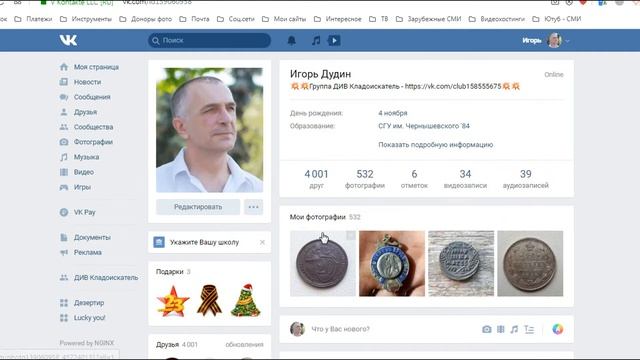The width and height of the screenshot is (640, 360).
Task: Click the St. George ribbon gift
Action: coord(209,300)
